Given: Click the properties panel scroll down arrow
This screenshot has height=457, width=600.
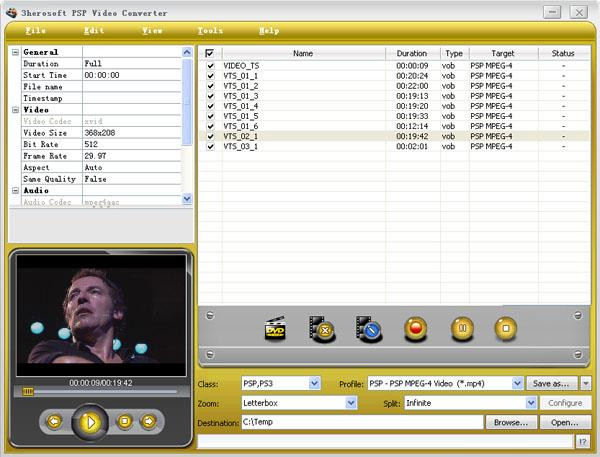Looking at the screenshot, I should (x=187, y=199).
